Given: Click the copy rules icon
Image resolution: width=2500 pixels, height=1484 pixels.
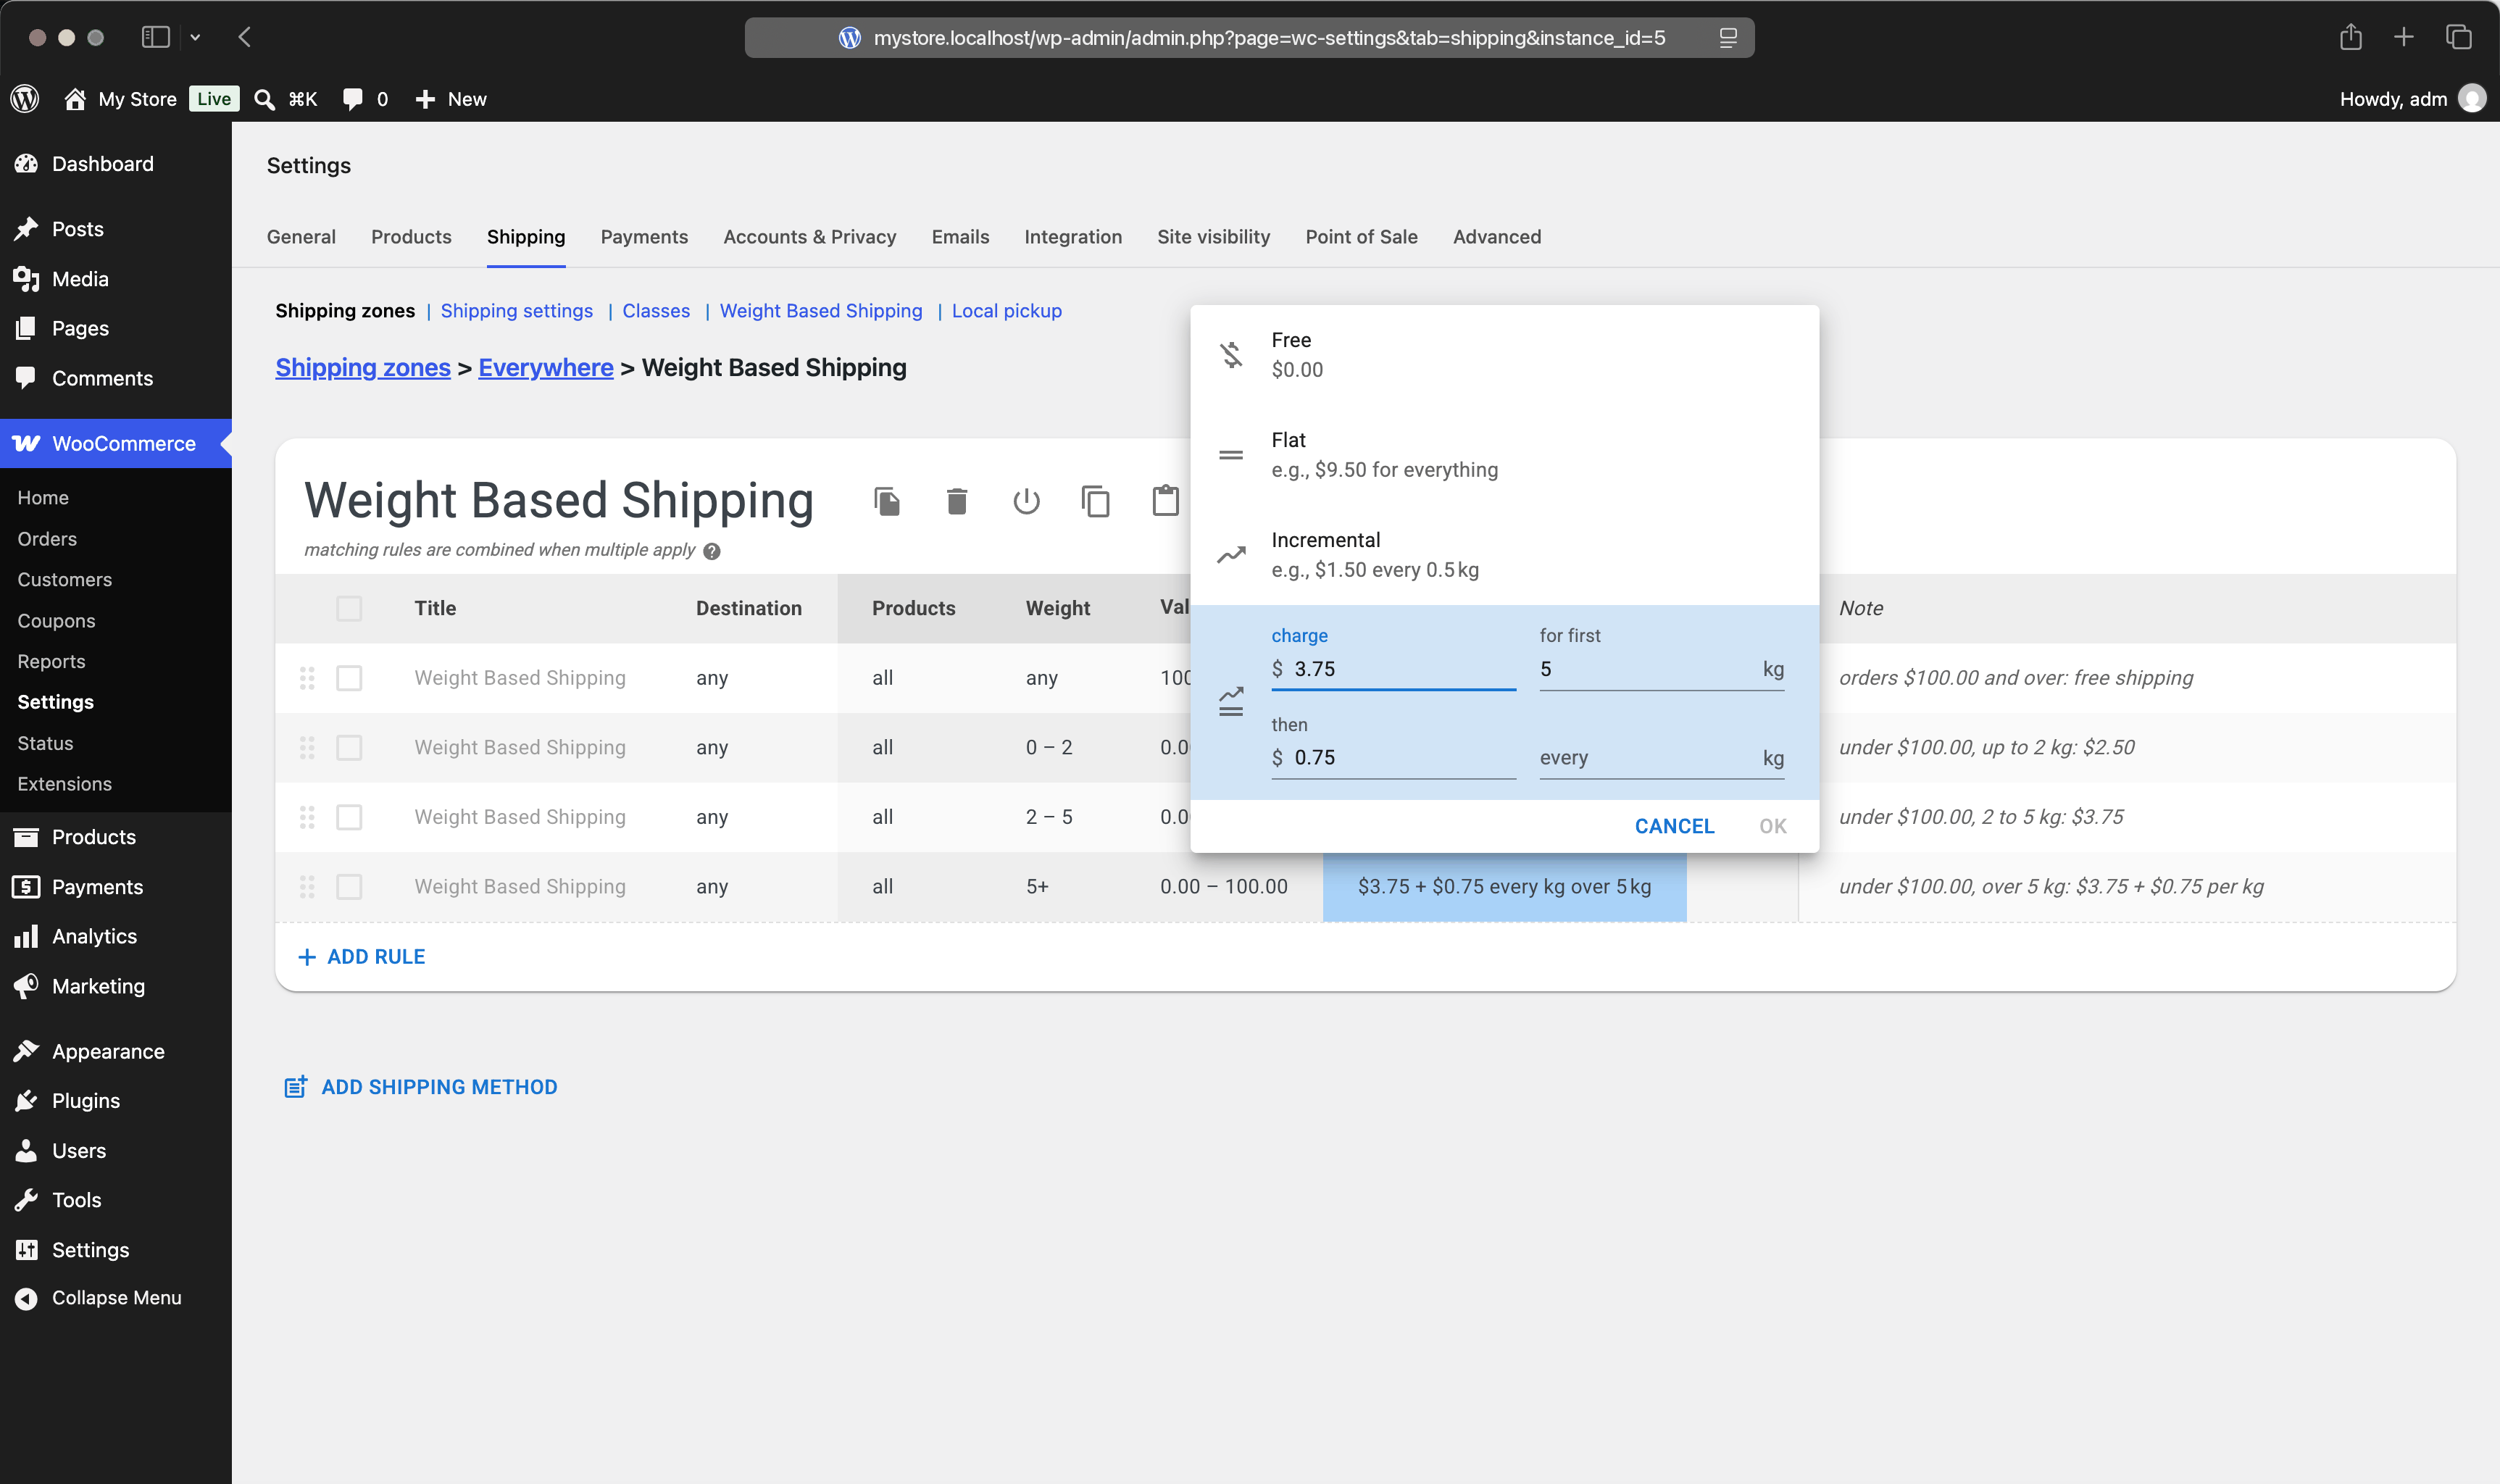Looking at the screenshot, I should (x=1096, y=501).
